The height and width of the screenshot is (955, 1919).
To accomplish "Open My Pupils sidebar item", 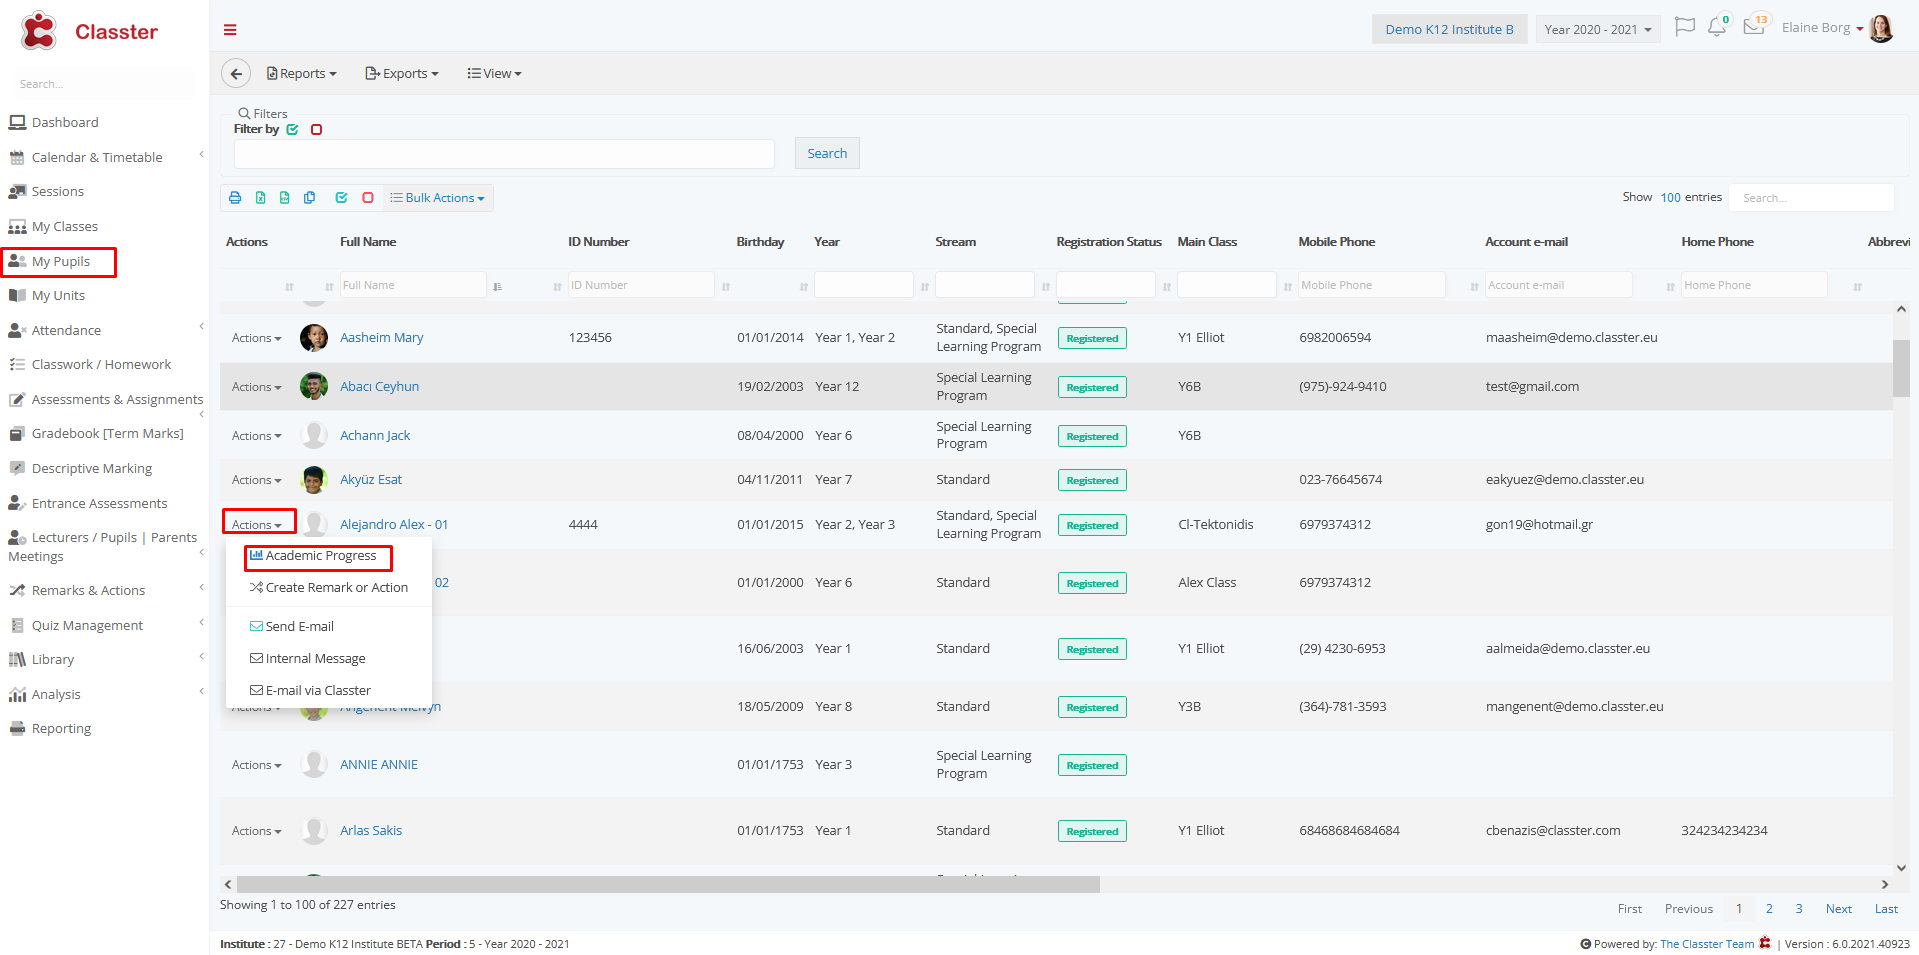I will click(x=59, y=262).
